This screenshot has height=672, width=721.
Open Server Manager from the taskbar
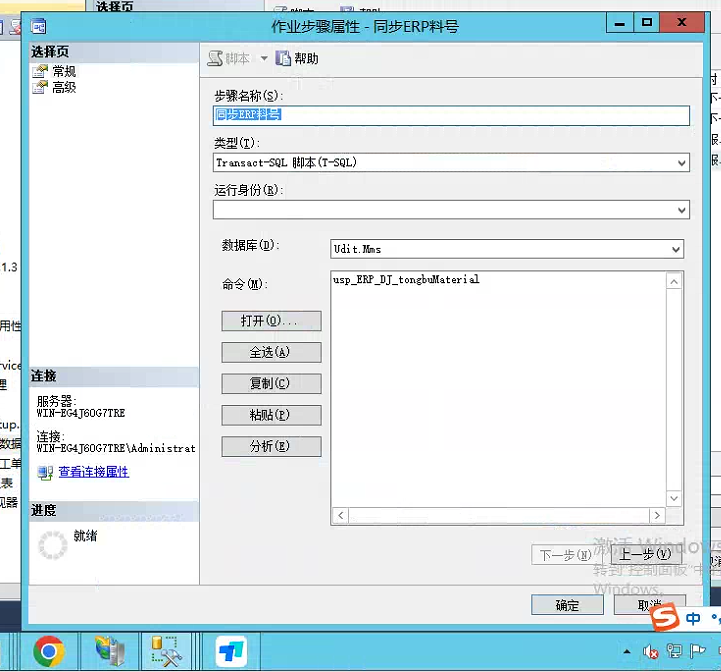[x=109, y=652]
